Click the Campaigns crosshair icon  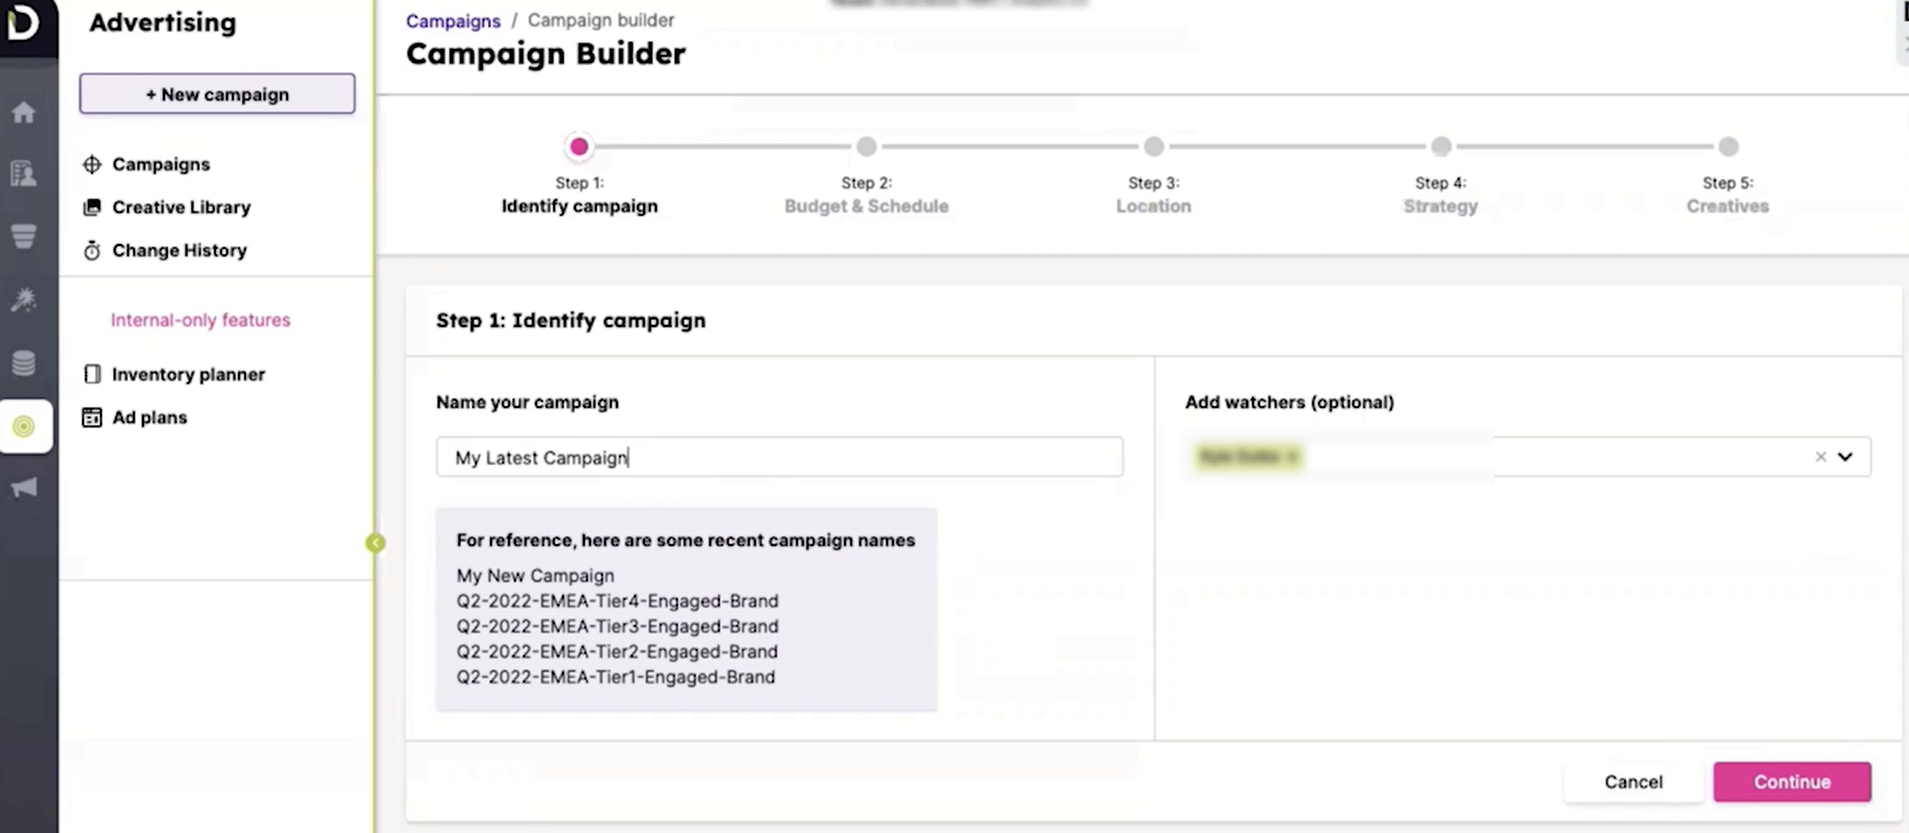click(x=92, y=164)
